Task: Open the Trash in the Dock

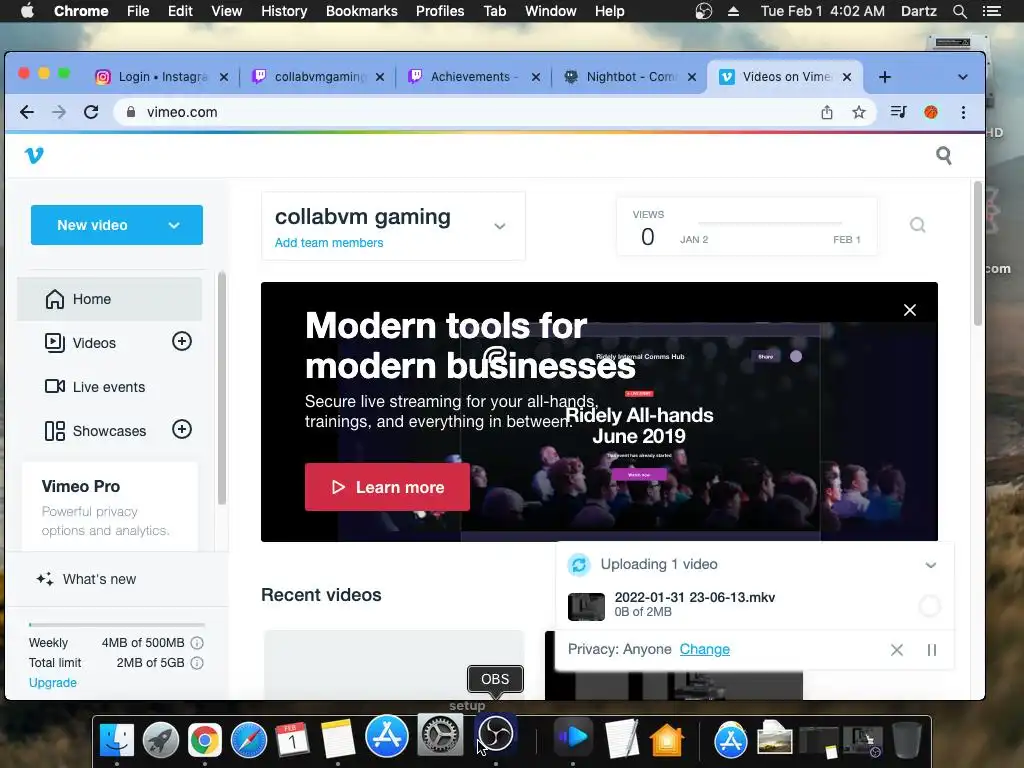Action: coord(906,740)
